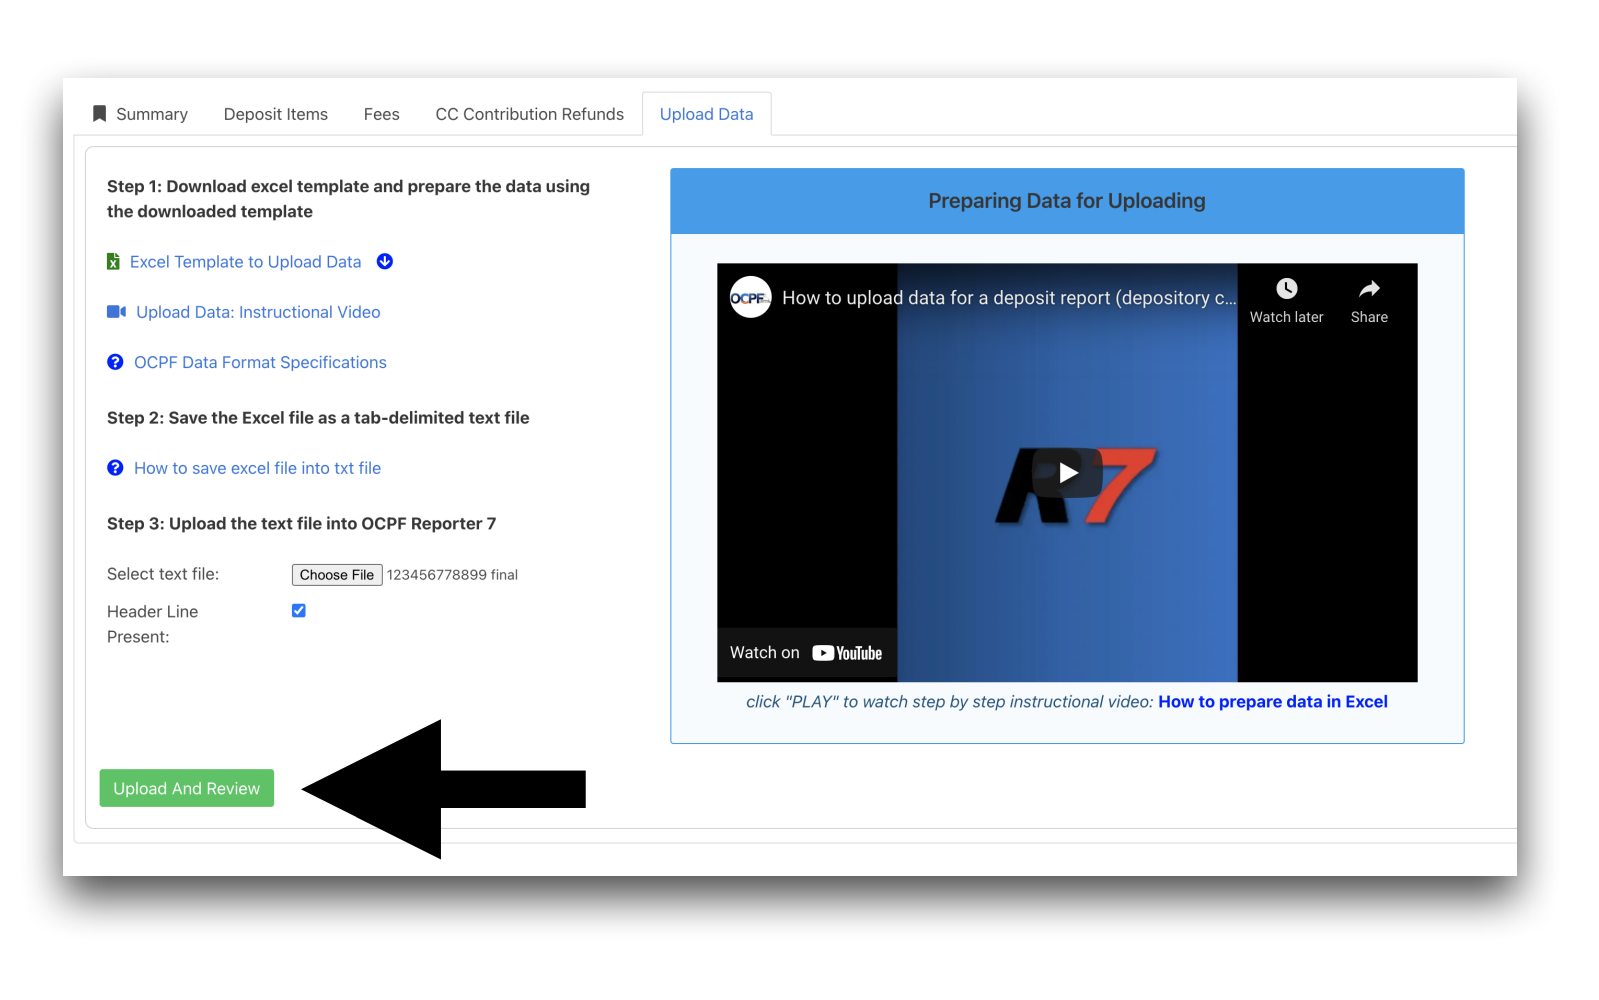This screenshot has height=1000, width=1599.
Task: Uncheck the Header Line Present checkbox
Action: click(299, 611)
